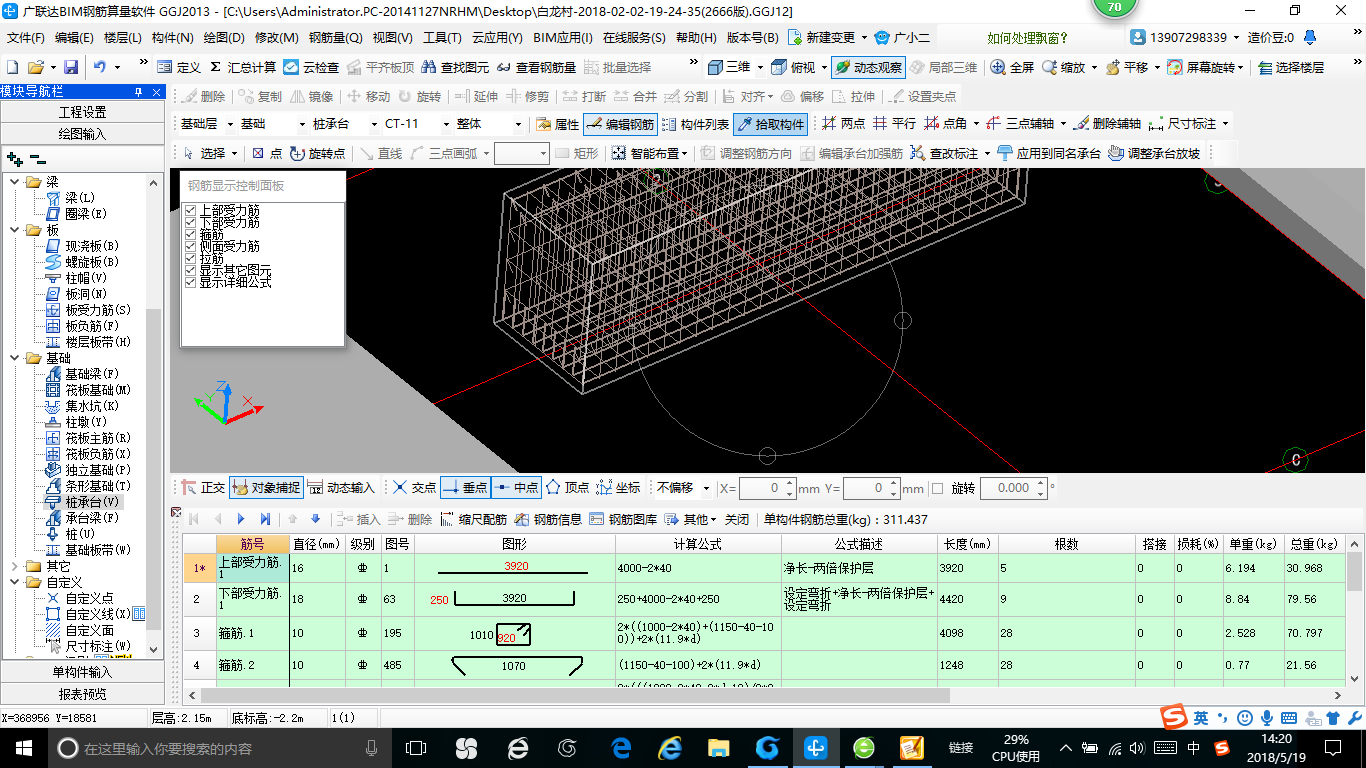
Task: Open 文件(F) menu
Action: (26, 38)
